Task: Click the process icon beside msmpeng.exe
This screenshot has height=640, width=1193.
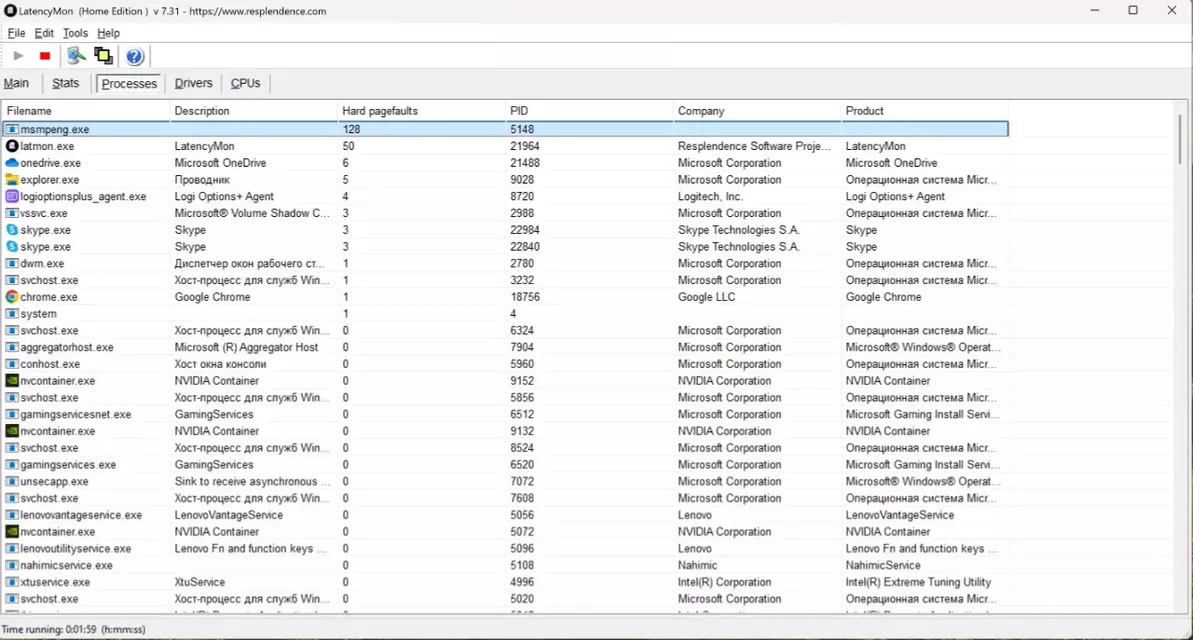Action: tap(12, 129)
